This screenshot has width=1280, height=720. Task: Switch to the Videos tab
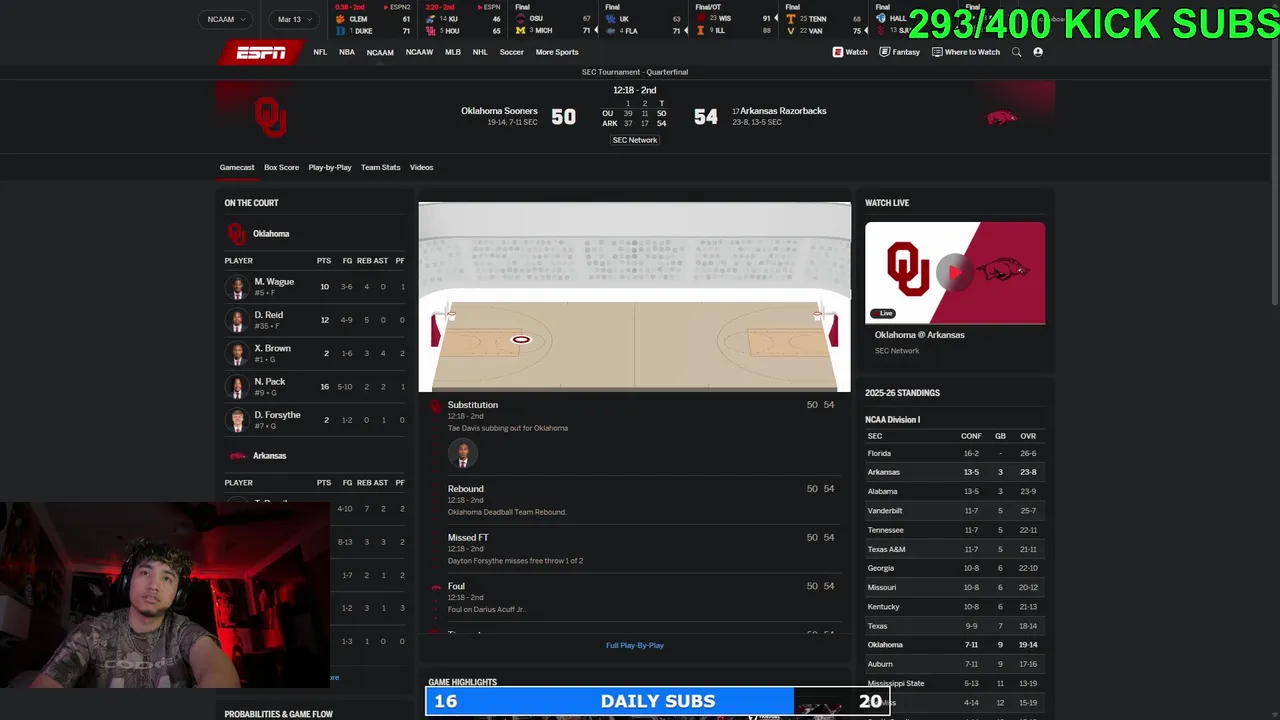pyautogui.click(x=421, y=167)
